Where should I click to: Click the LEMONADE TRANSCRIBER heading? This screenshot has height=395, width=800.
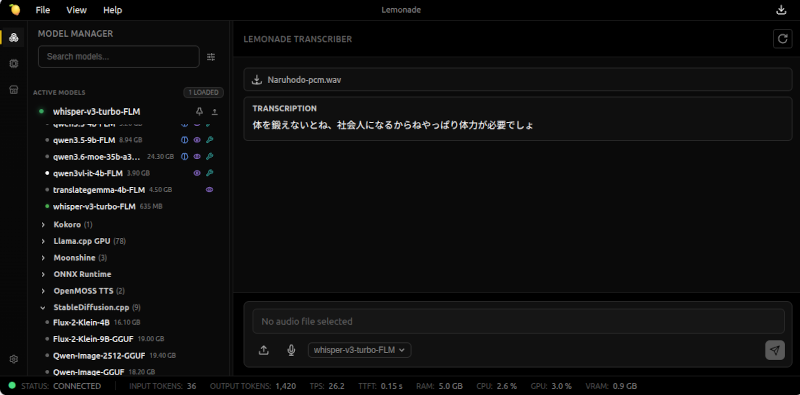pyautogui.click(x=297, y=39)
